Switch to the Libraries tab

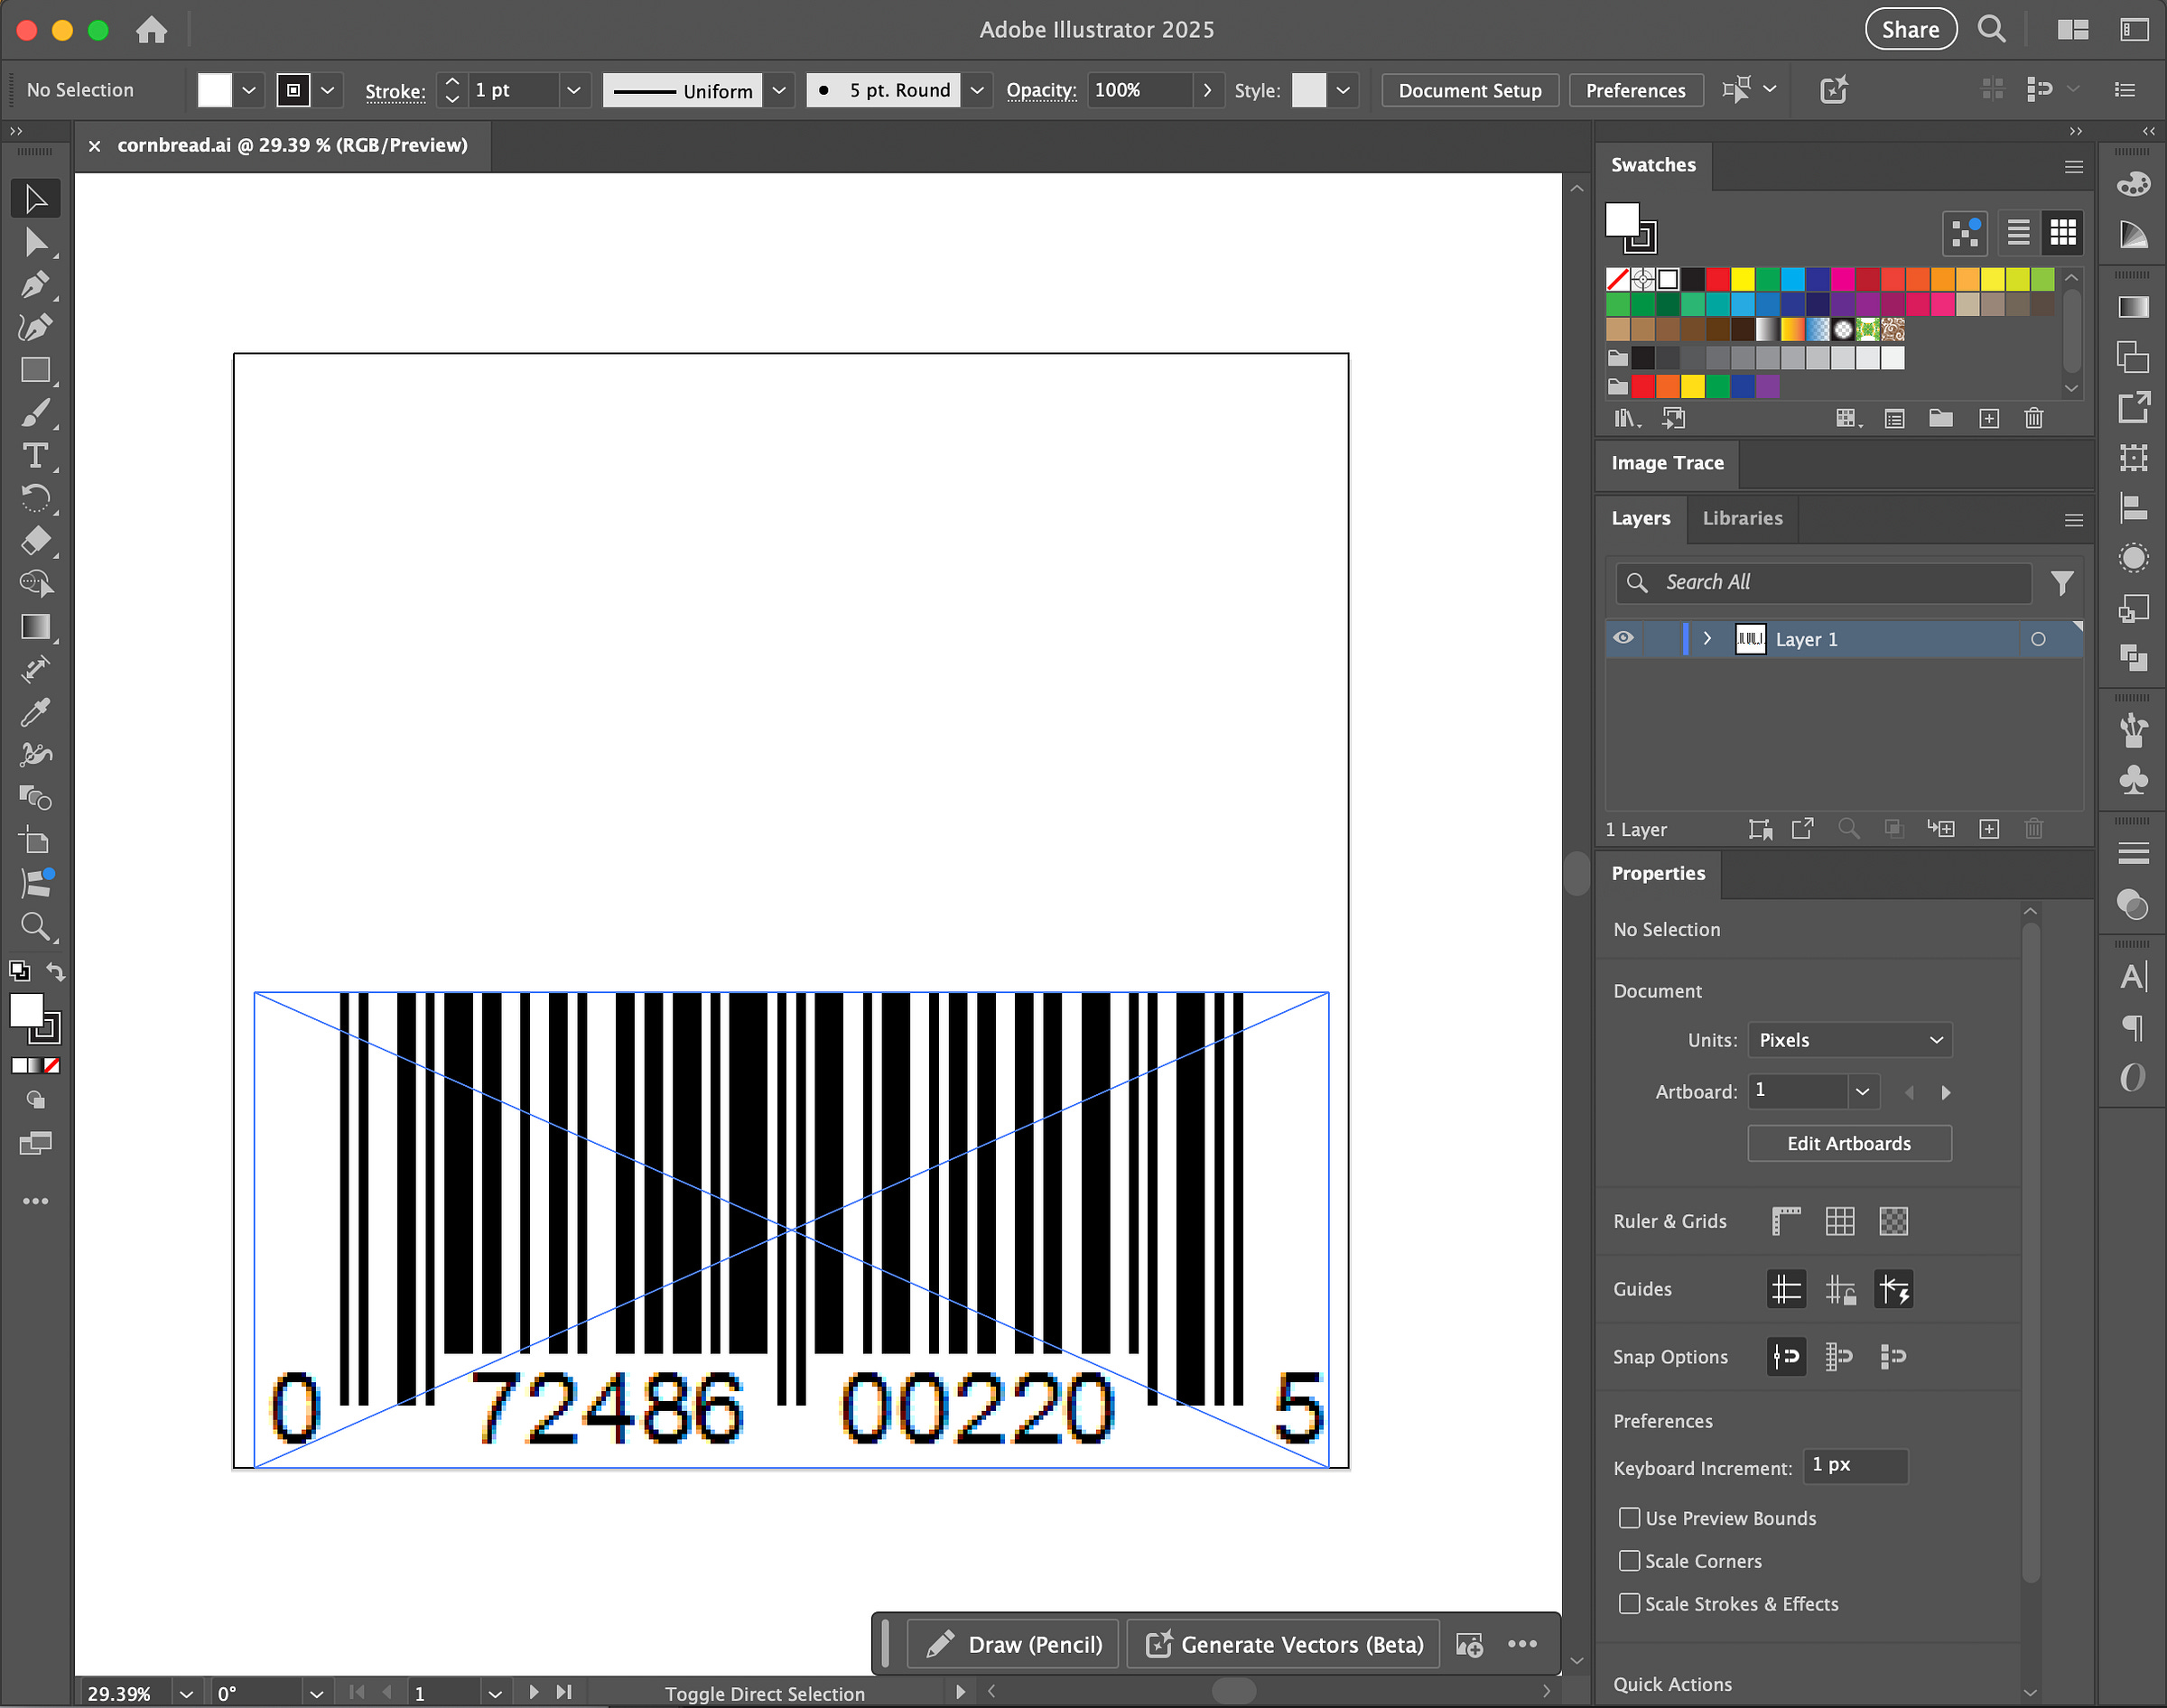1742,518
